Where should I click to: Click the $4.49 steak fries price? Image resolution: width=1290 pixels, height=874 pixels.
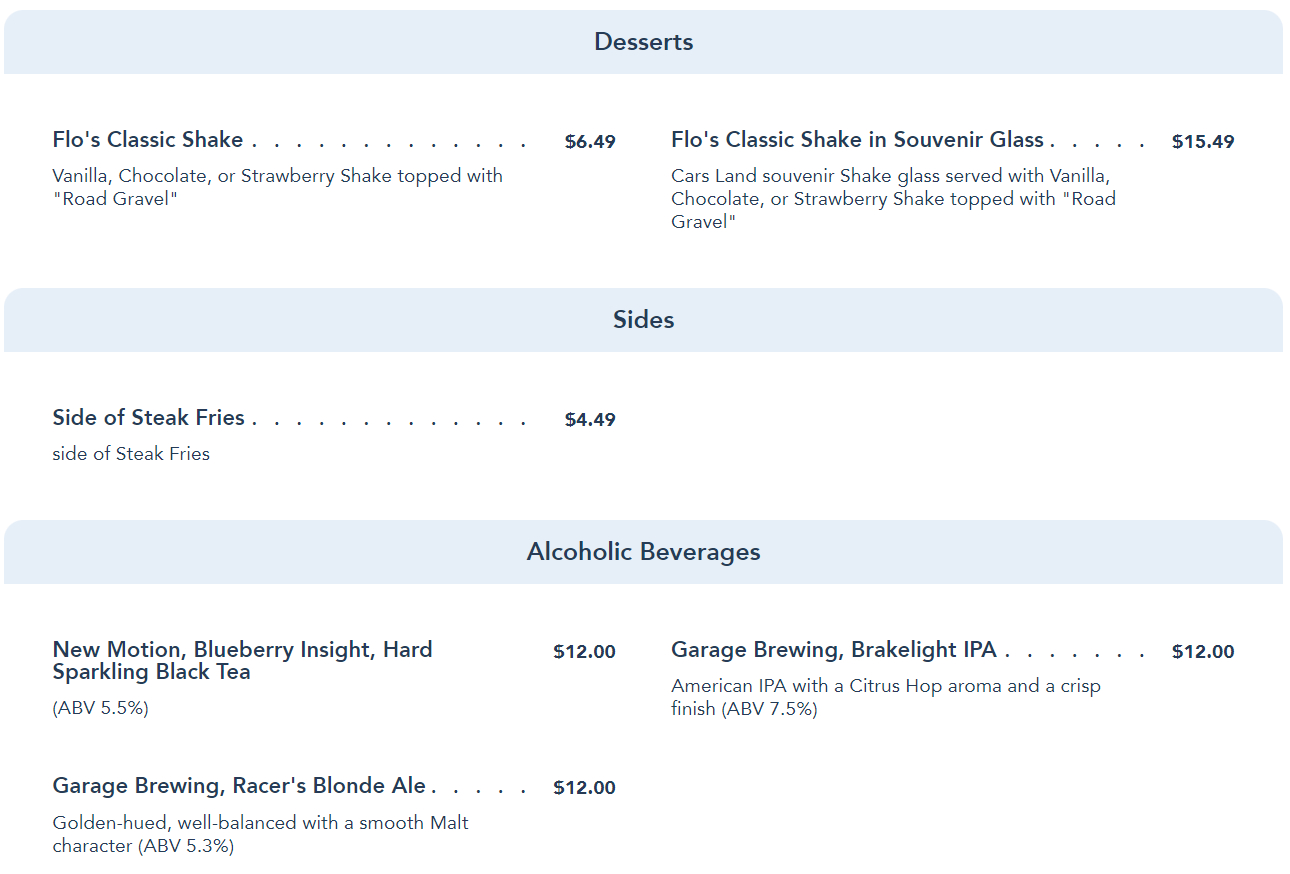tap(590, 420)
